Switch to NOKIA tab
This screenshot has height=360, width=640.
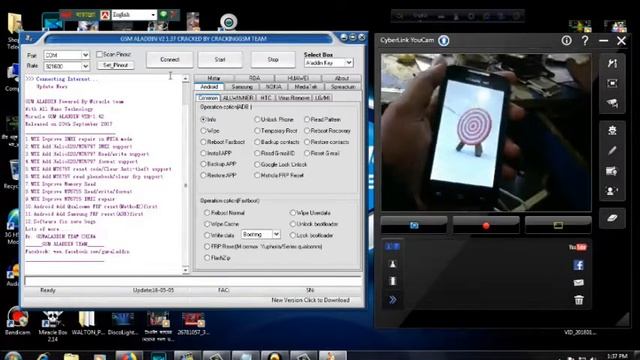pos(273,87)
